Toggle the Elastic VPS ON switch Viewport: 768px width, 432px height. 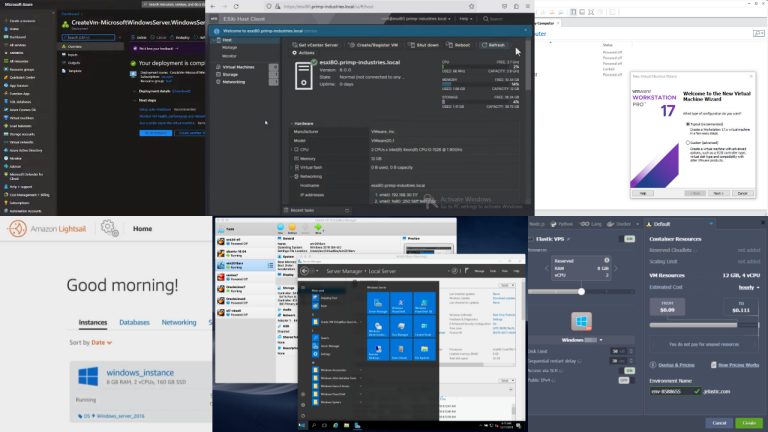tap(629, 239)
